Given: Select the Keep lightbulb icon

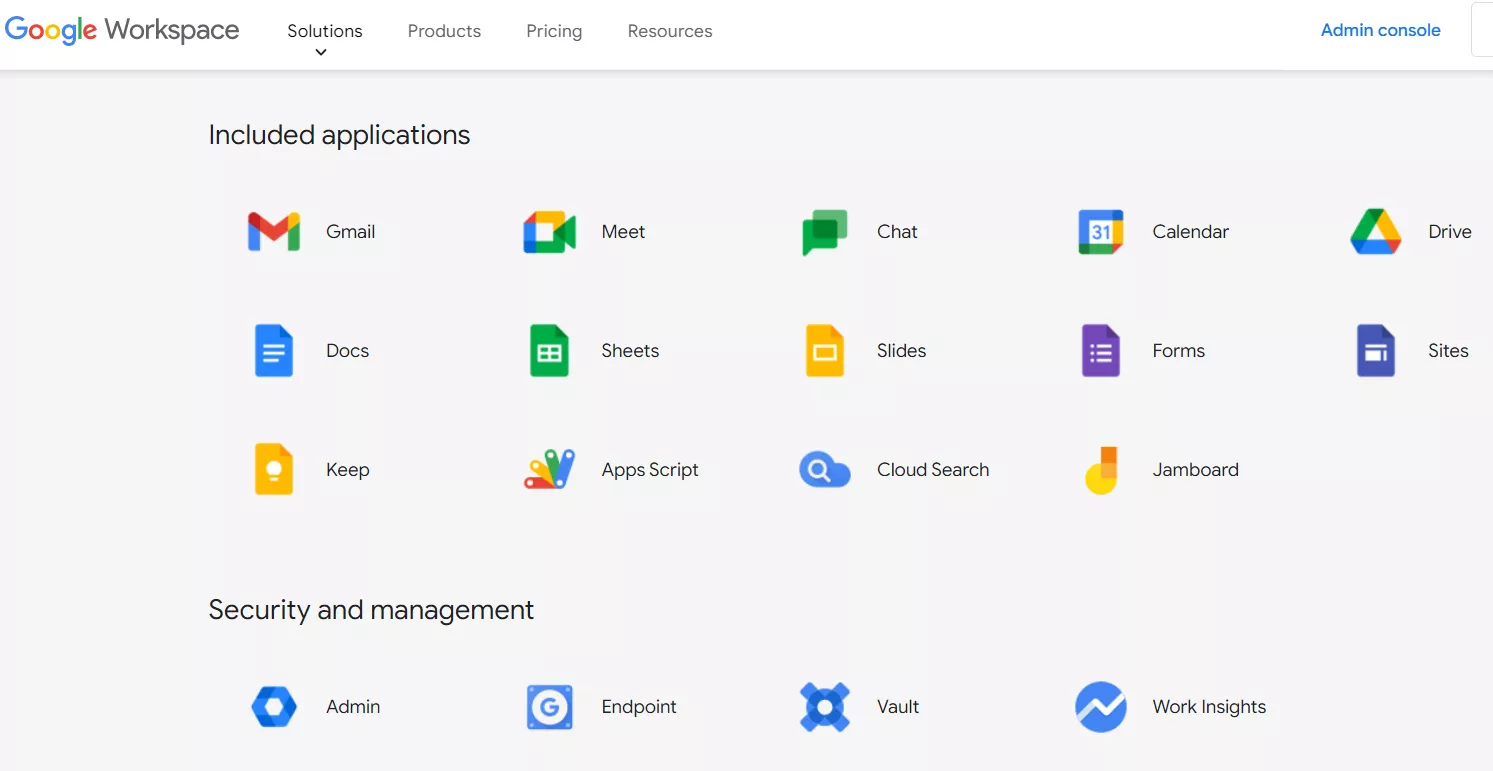Looking at the screenshot, I should [274, 470].
